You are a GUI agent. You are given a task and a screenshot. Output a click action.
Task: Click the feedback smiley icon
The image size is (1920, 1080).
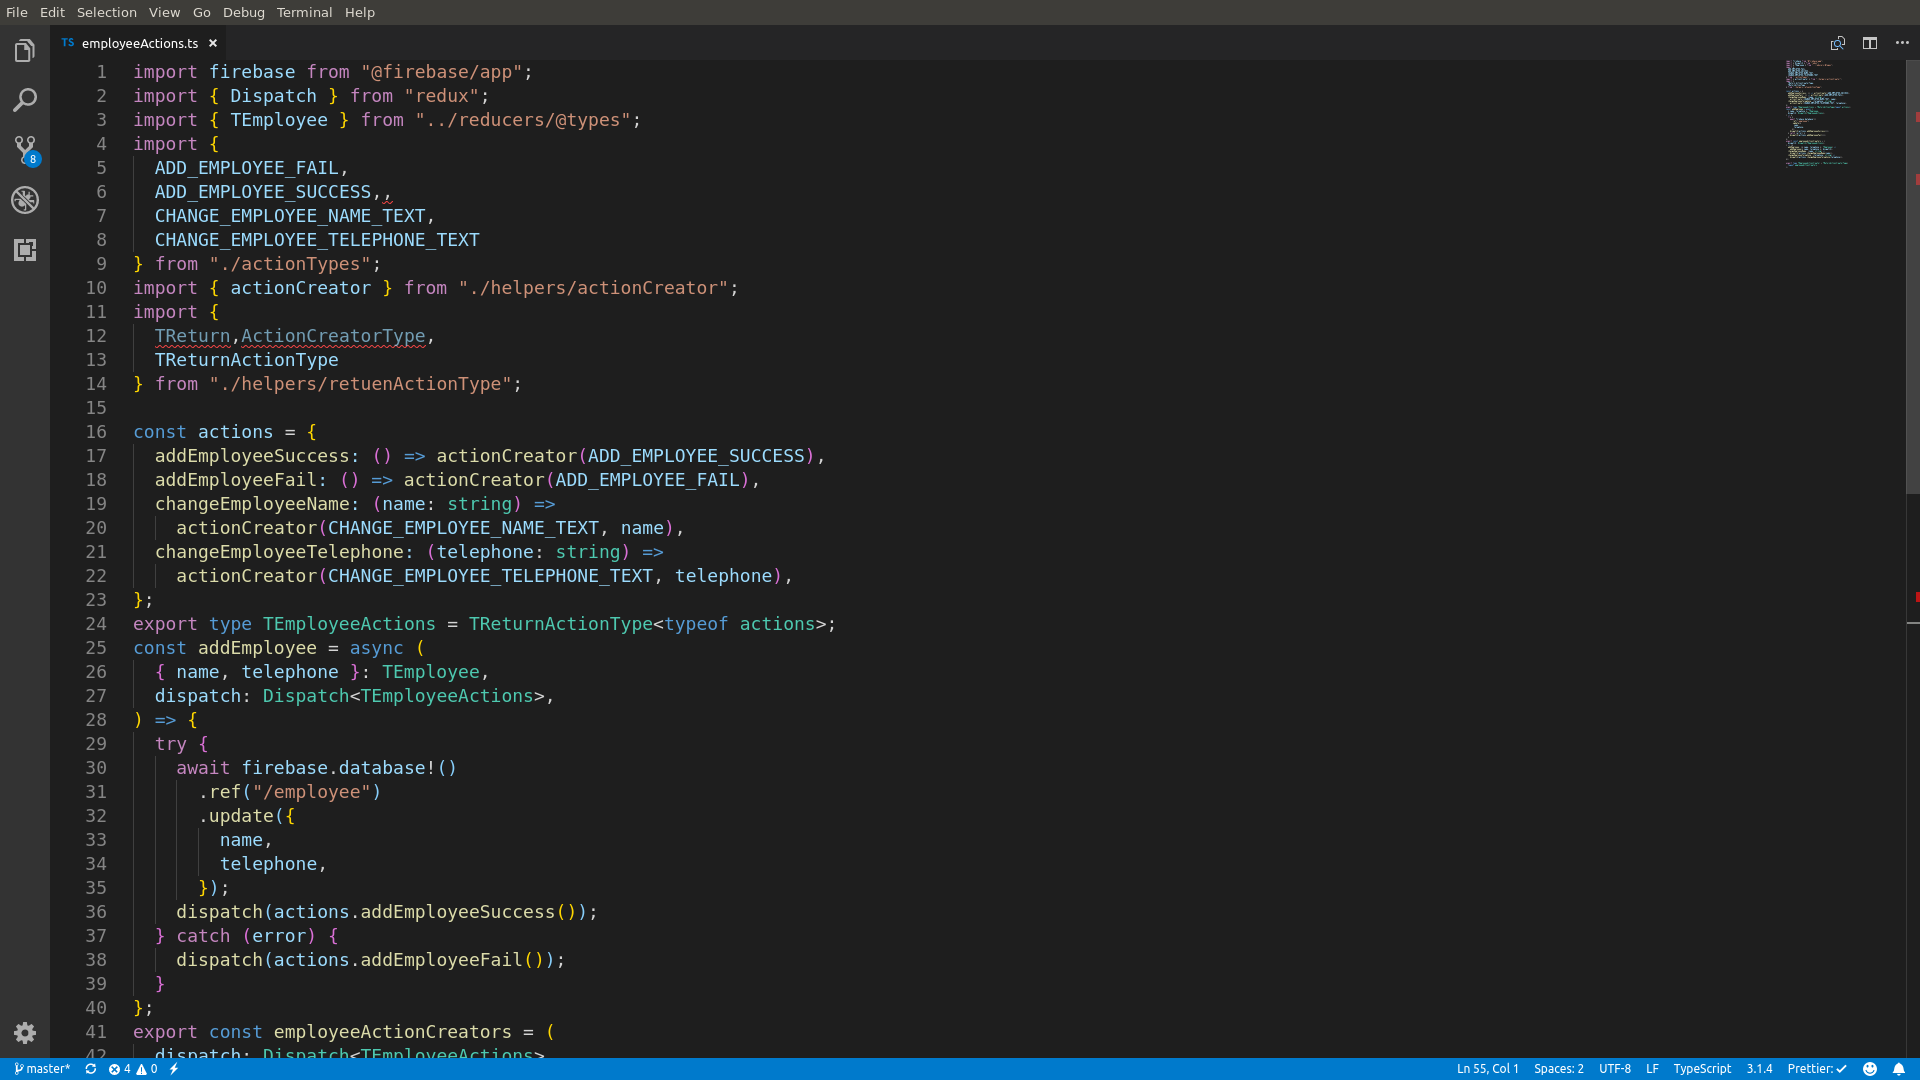pyautogui.click(x=1870, y=1069)
